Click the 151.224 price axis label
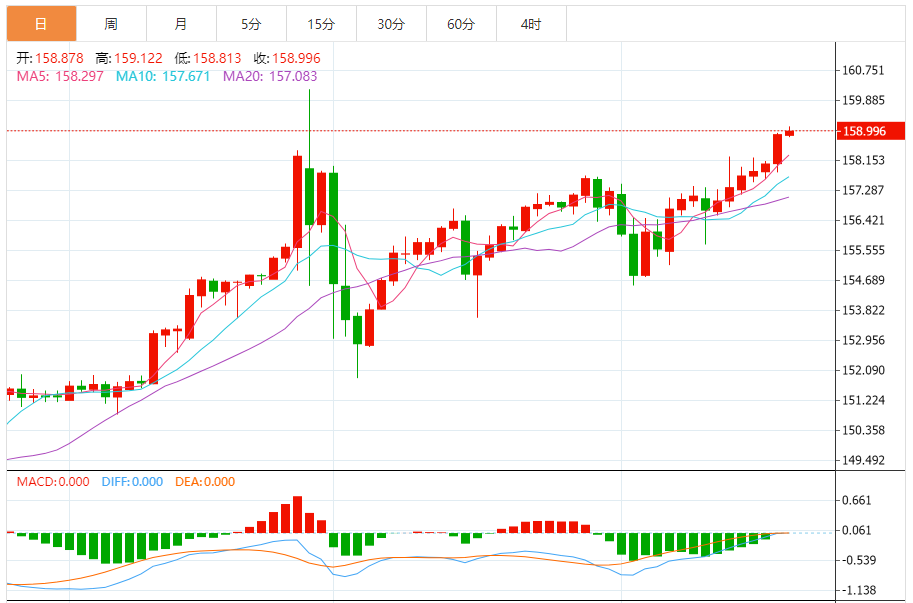 pos(863,400)
